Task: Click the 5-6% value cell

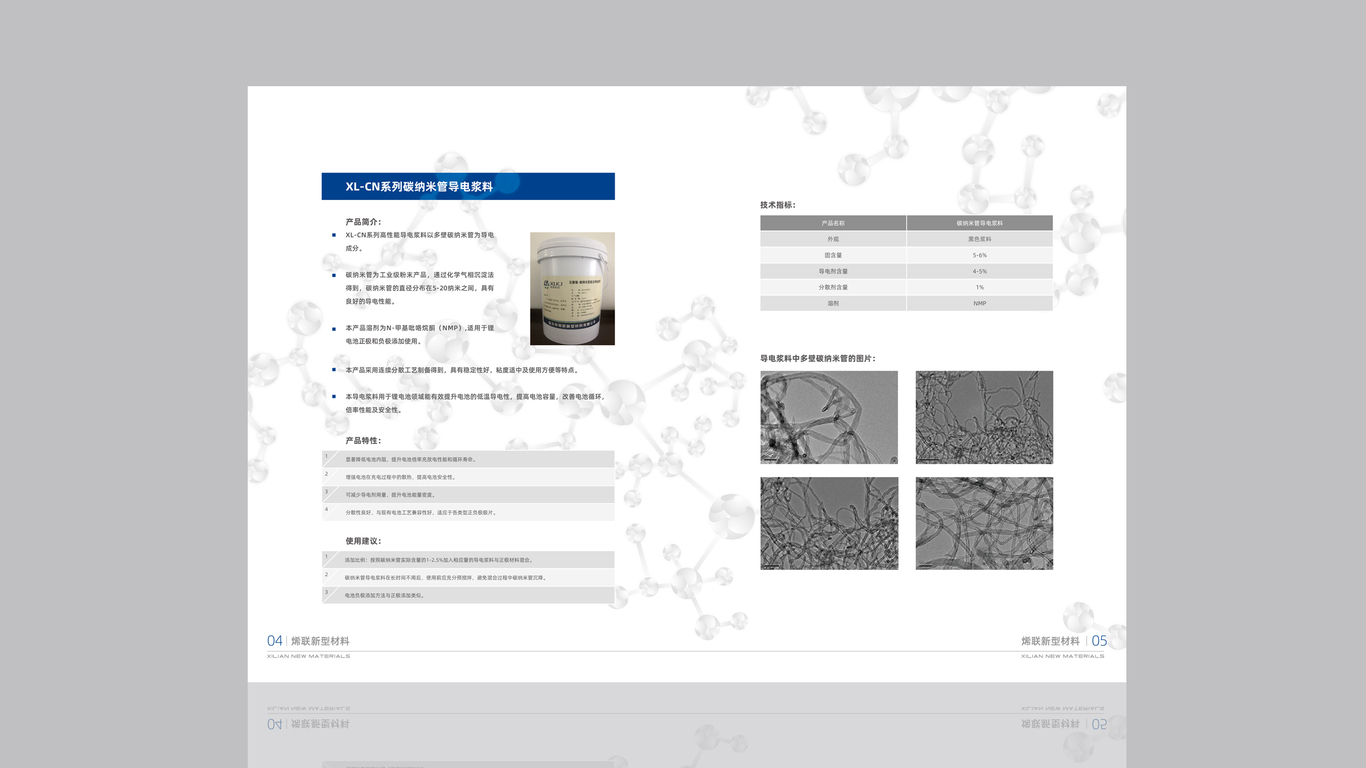Action: 980,255
